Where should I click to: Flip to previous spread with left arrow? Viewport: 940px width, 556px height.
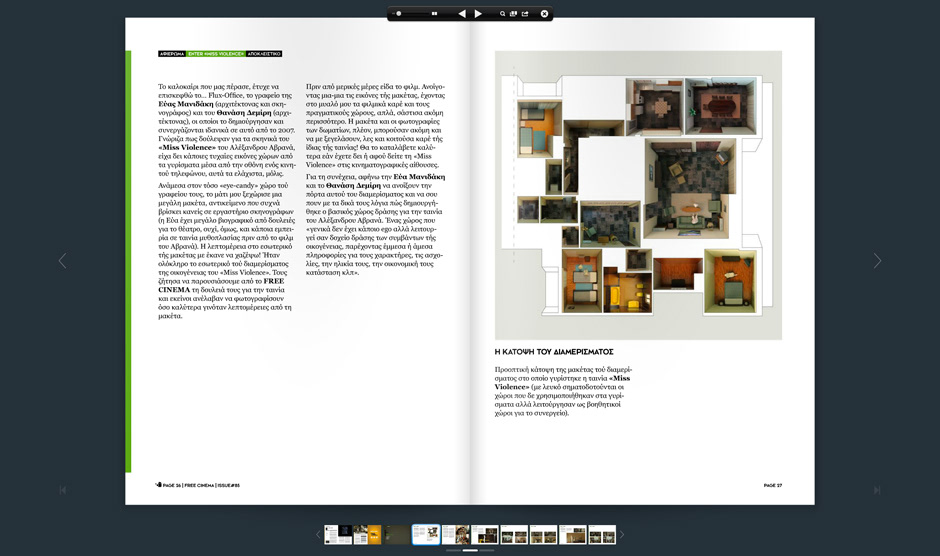pos(62,260)
